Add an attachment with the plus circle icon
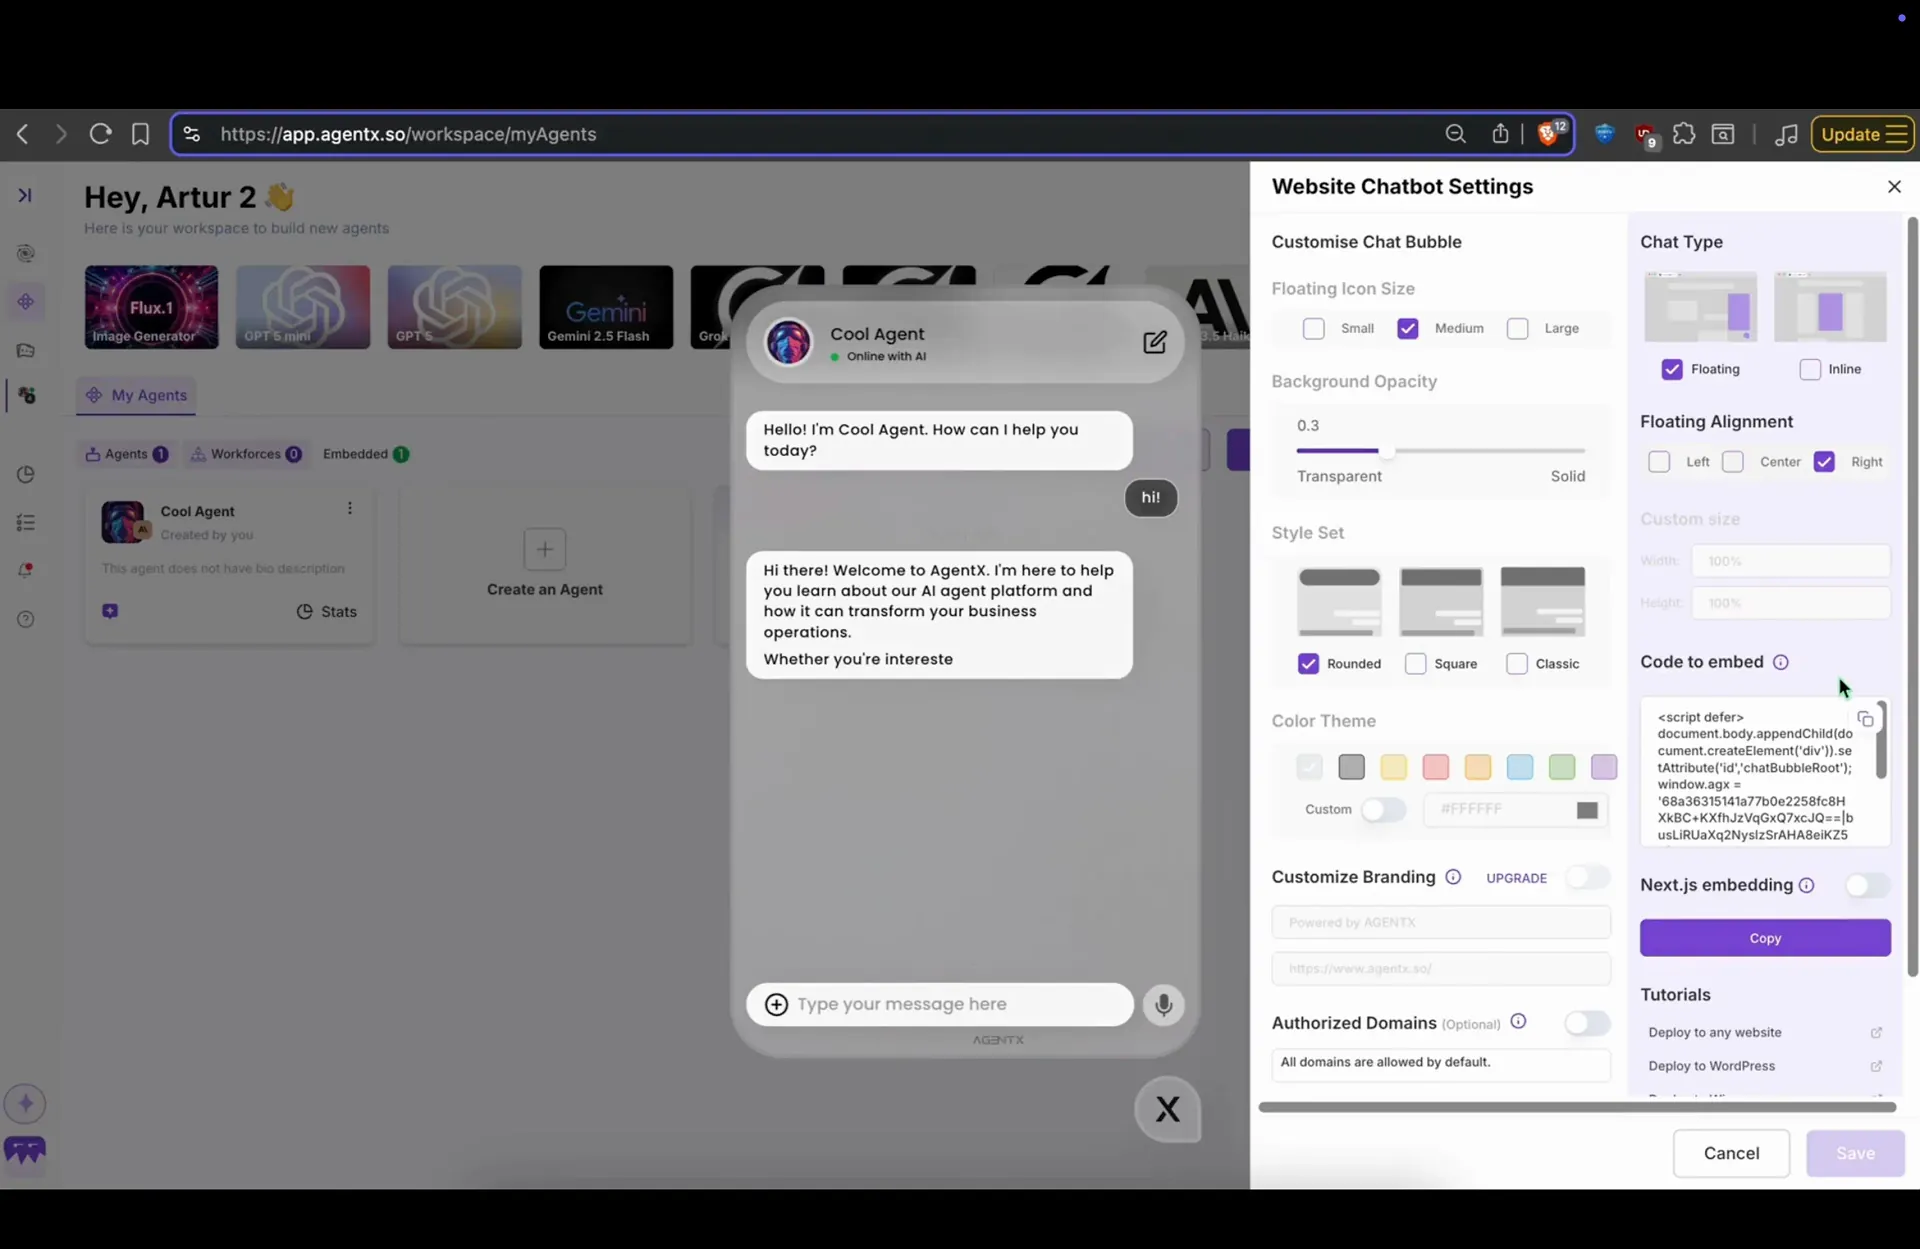 [x=776, y=1004]
